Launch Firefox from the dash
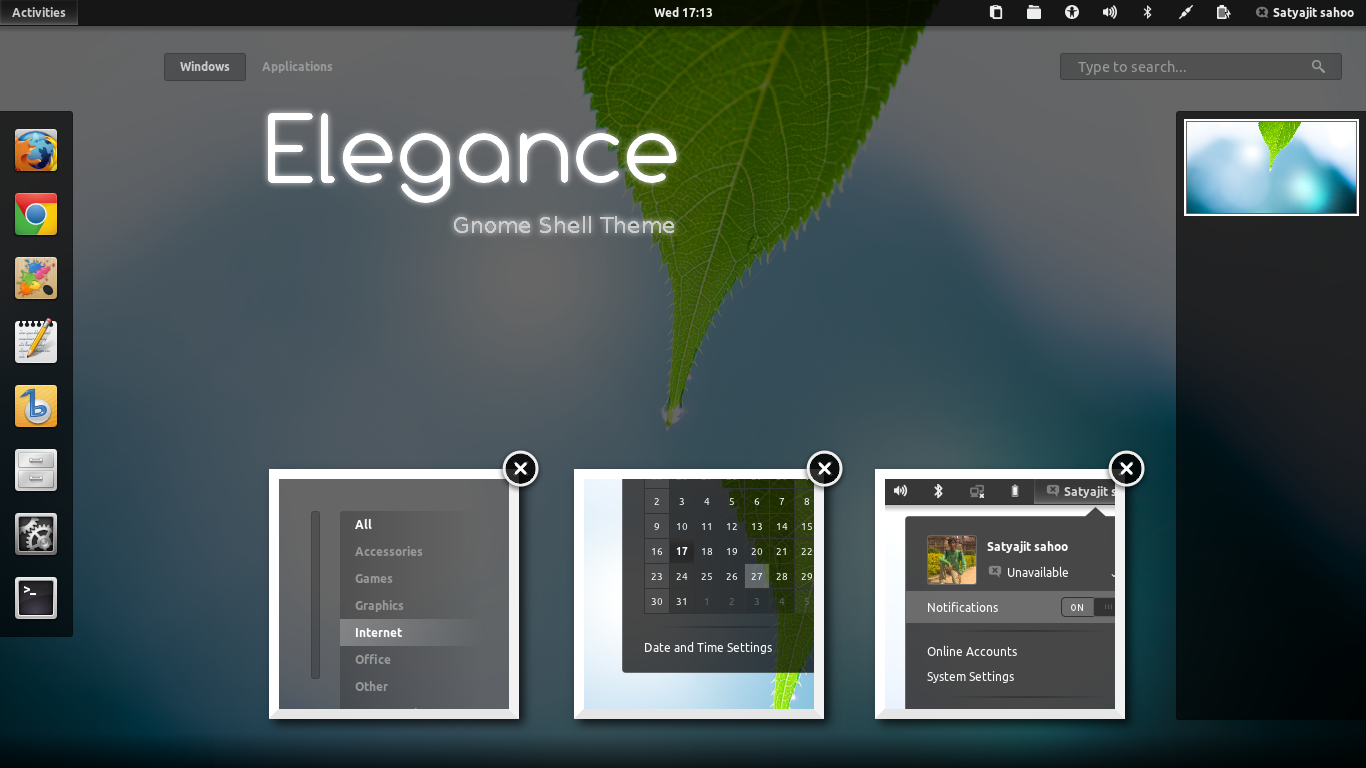The width and height of the screenshot is (1366, 768). pyautogui.click(x=36, y=150)
